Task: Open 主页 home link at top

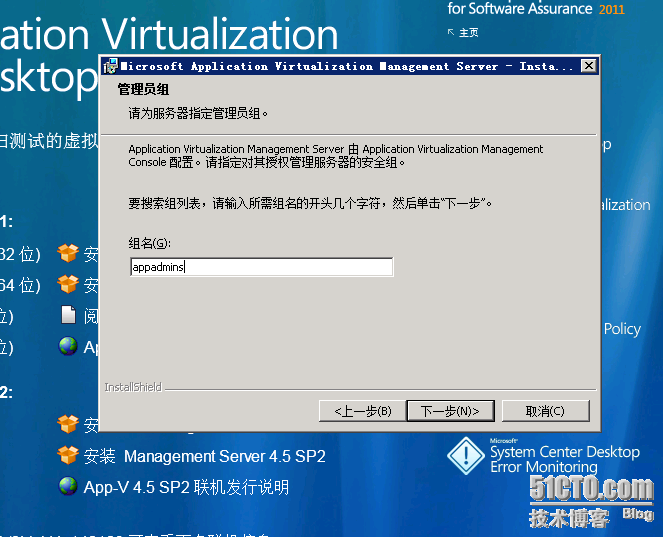Action: click(x=468, y=33)
